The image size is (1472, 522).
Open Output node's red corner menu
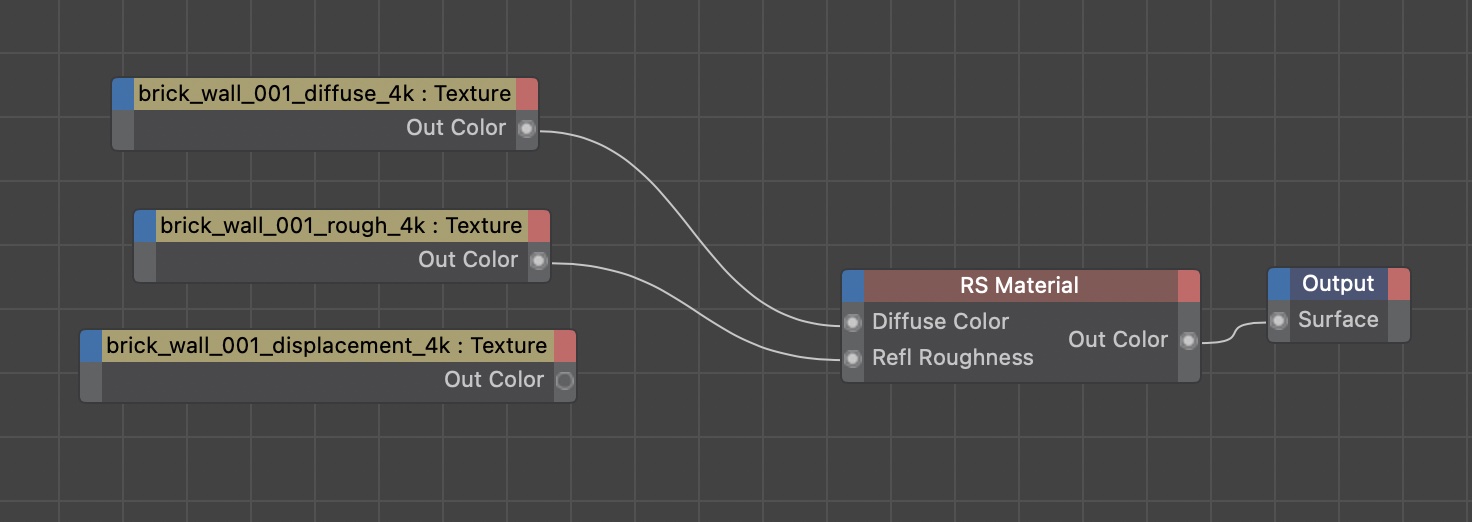pyautogui.click(x=1399, y=284)
